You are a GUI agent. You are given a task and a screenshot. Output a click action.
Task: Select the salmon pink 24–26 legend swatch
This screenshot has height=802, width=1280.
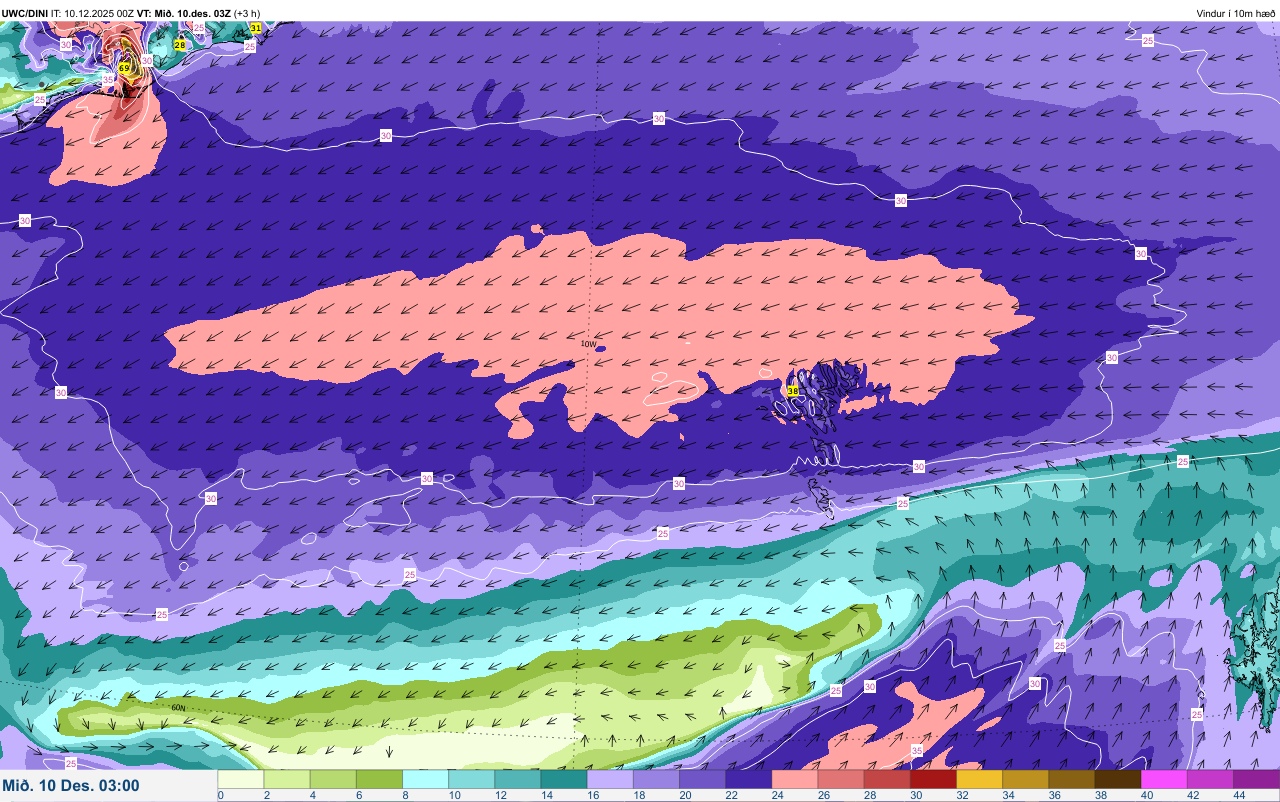794,778
